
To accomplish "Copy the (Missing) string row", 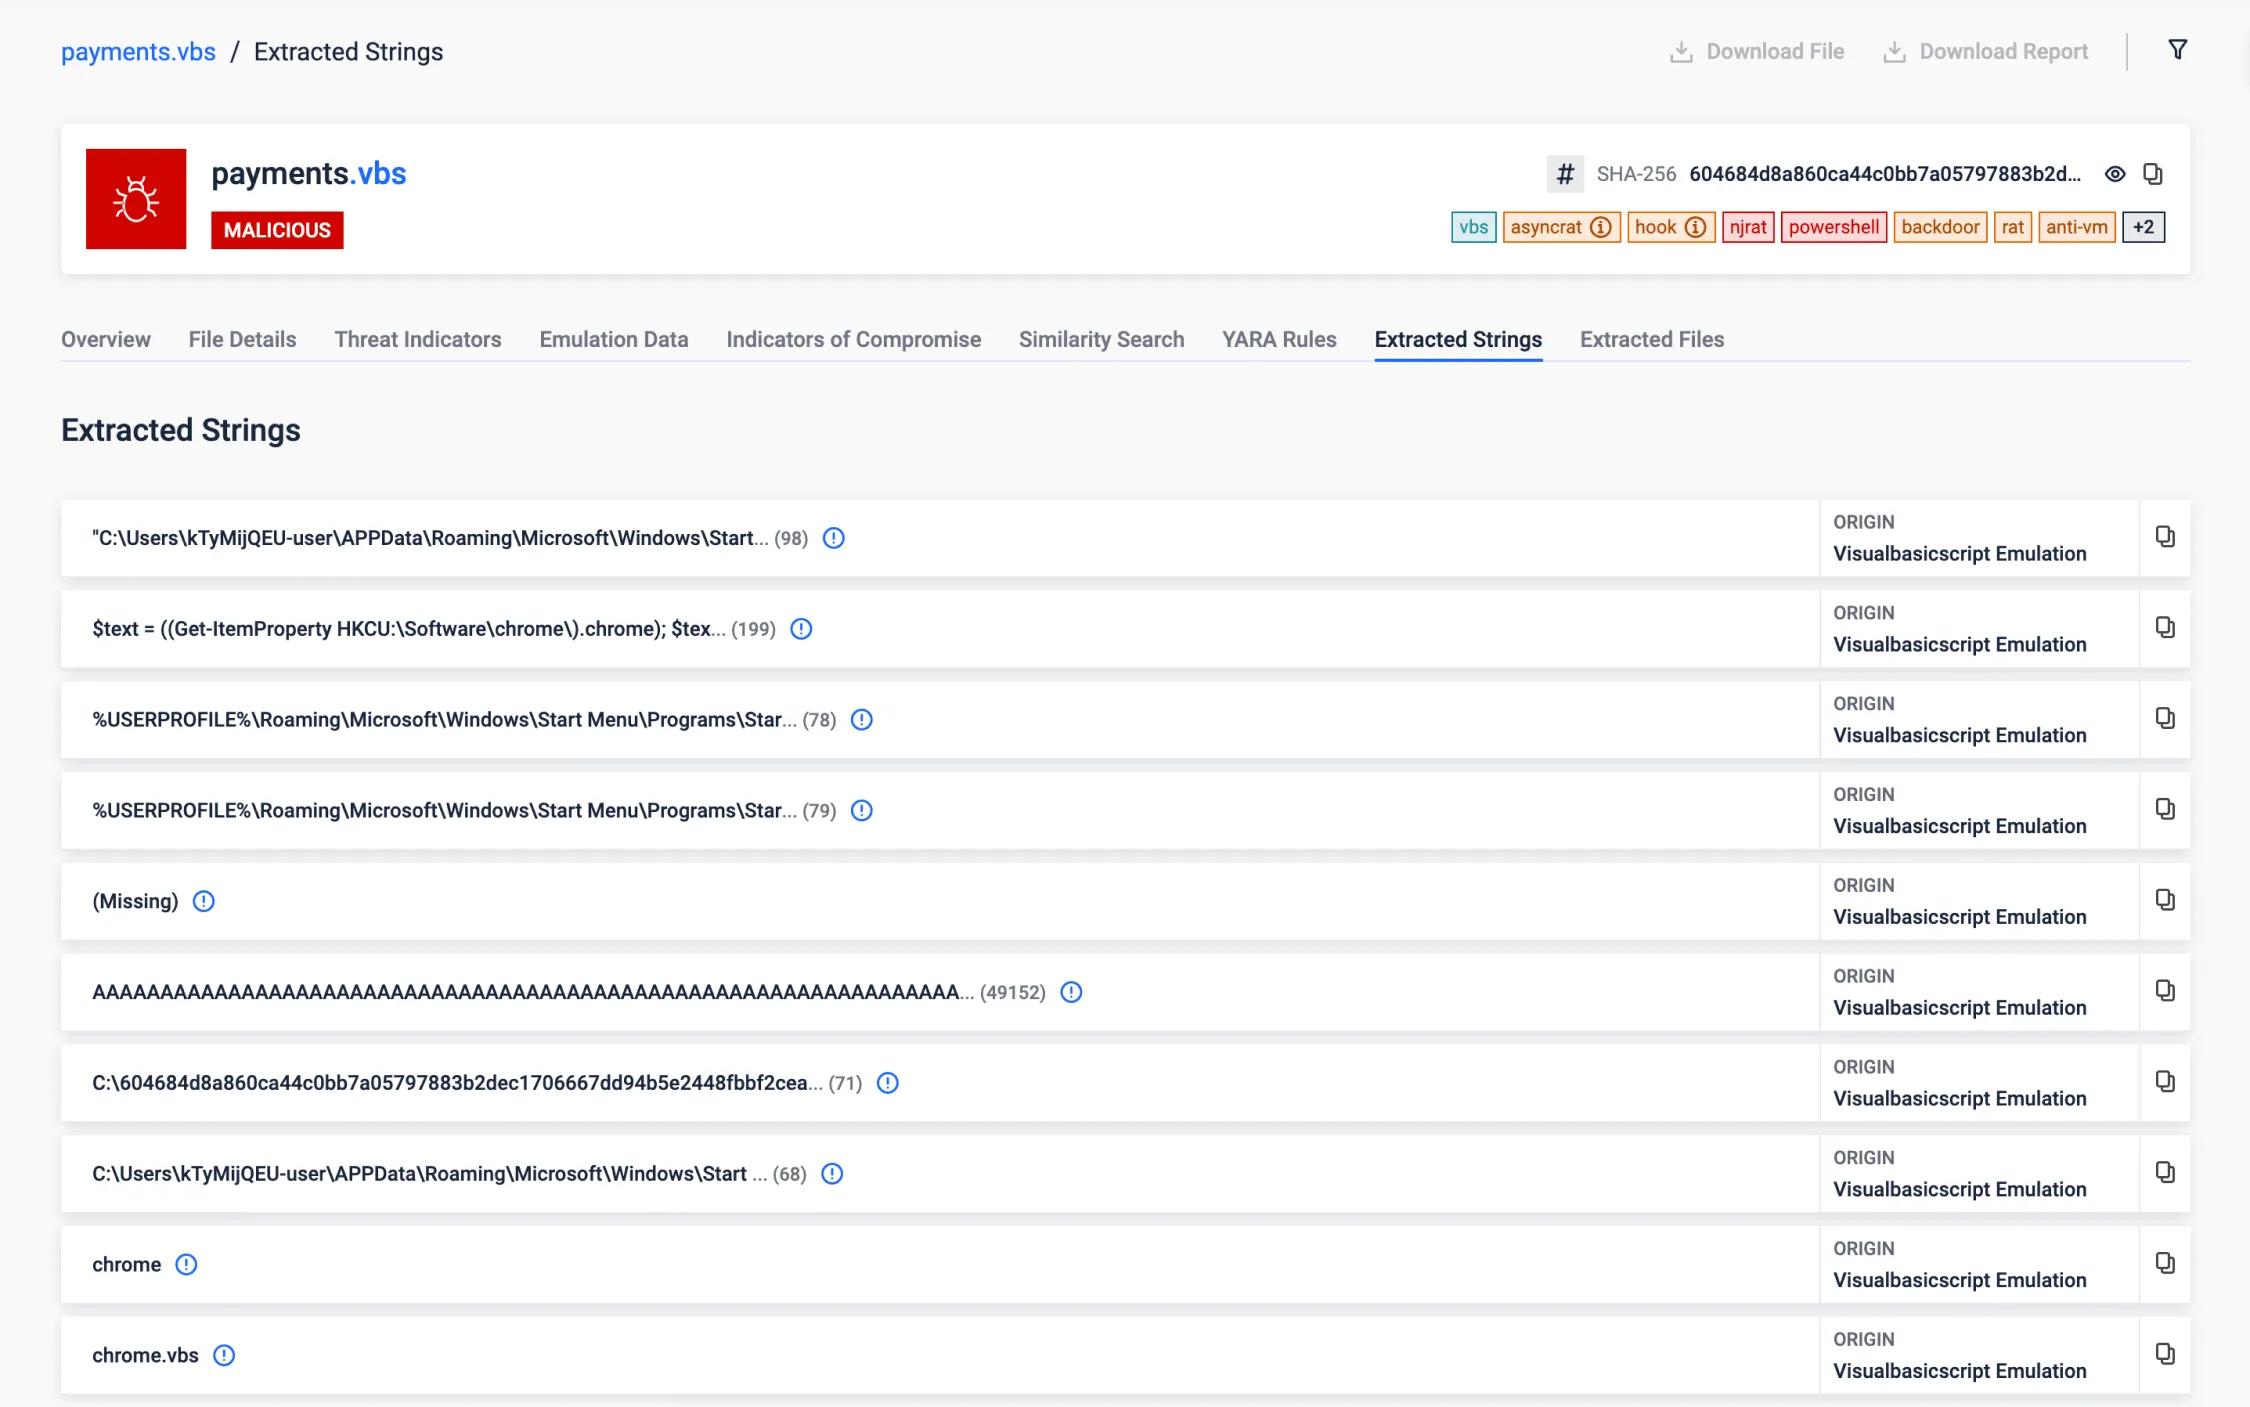I will point(2165,900).
